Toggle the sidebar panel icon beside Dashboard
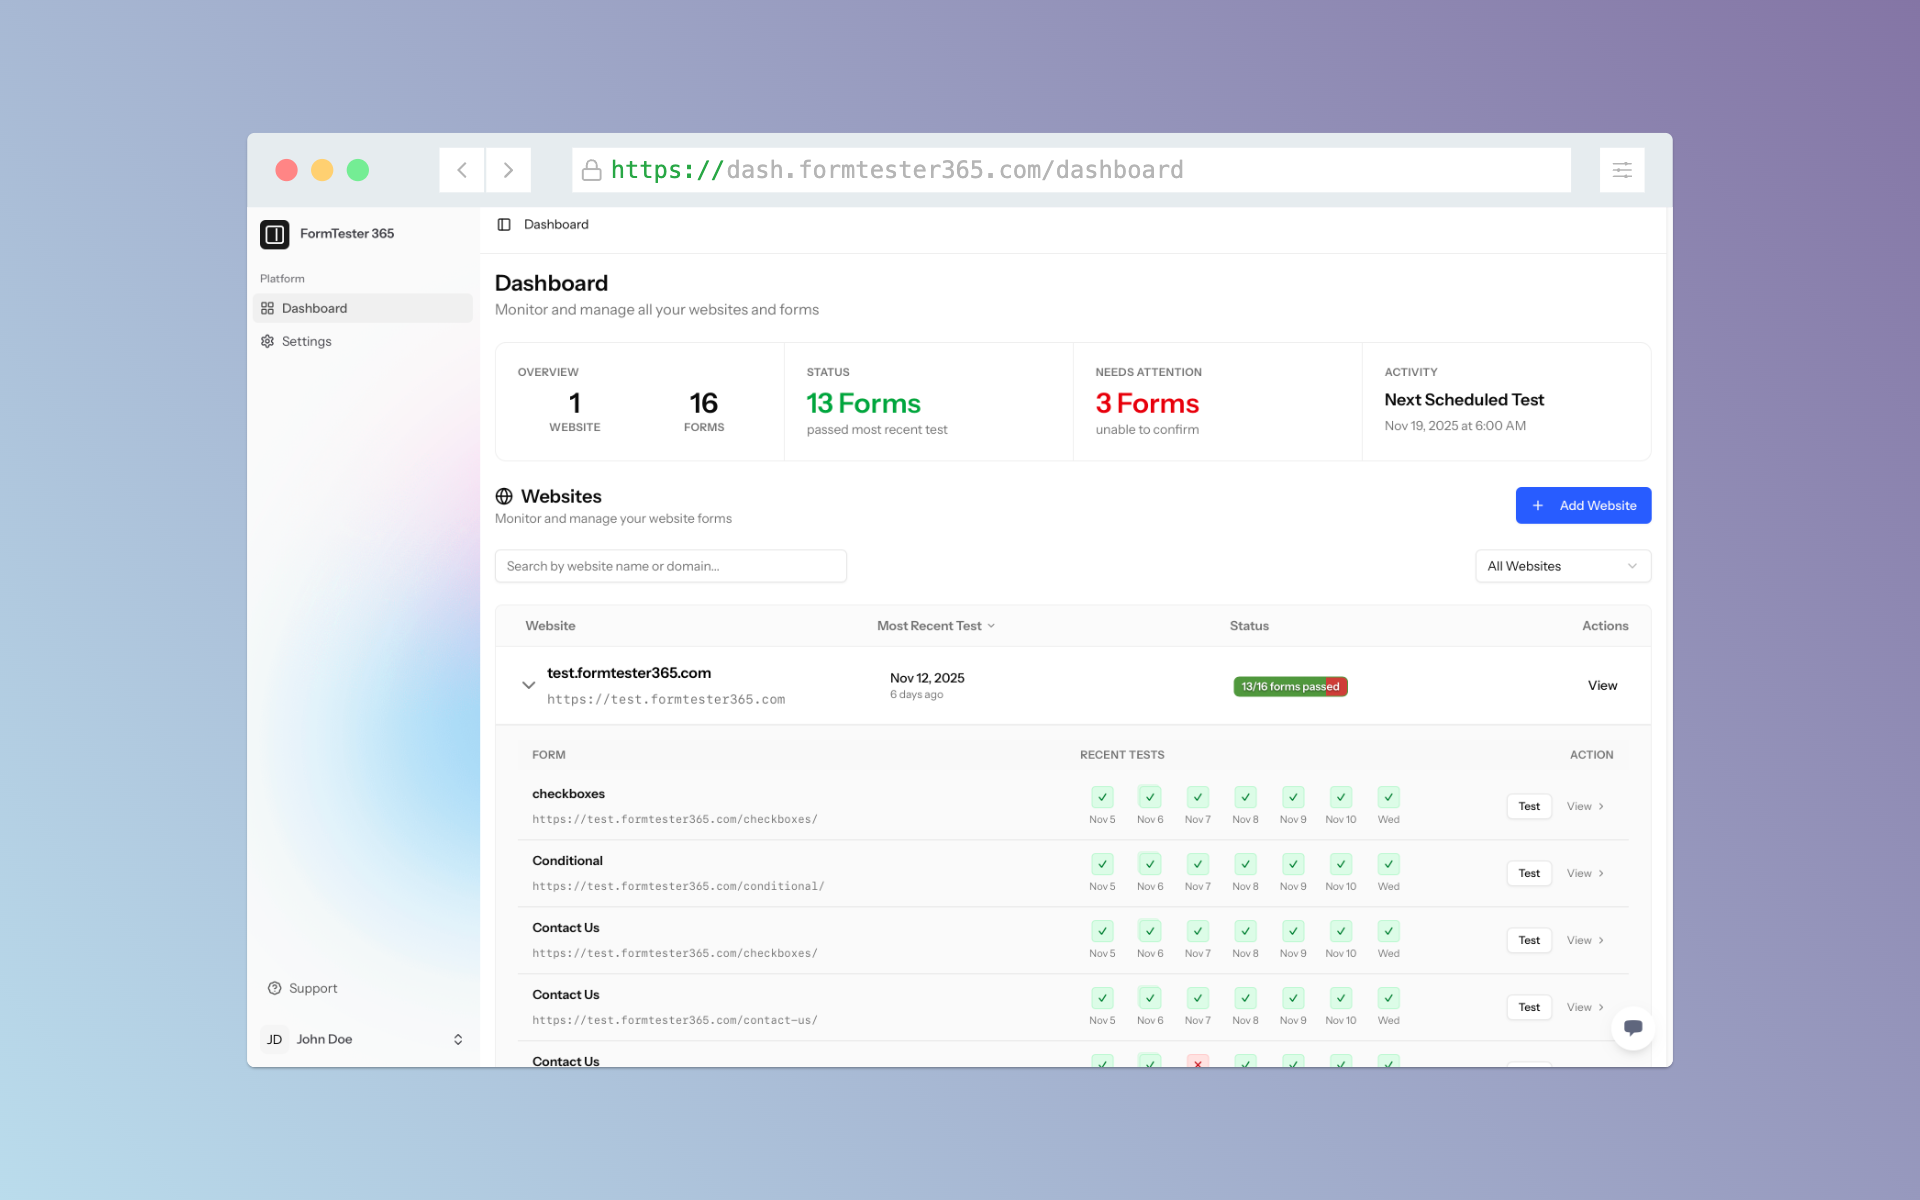Screen dimensions: 1920x1200 coord(504,225)
